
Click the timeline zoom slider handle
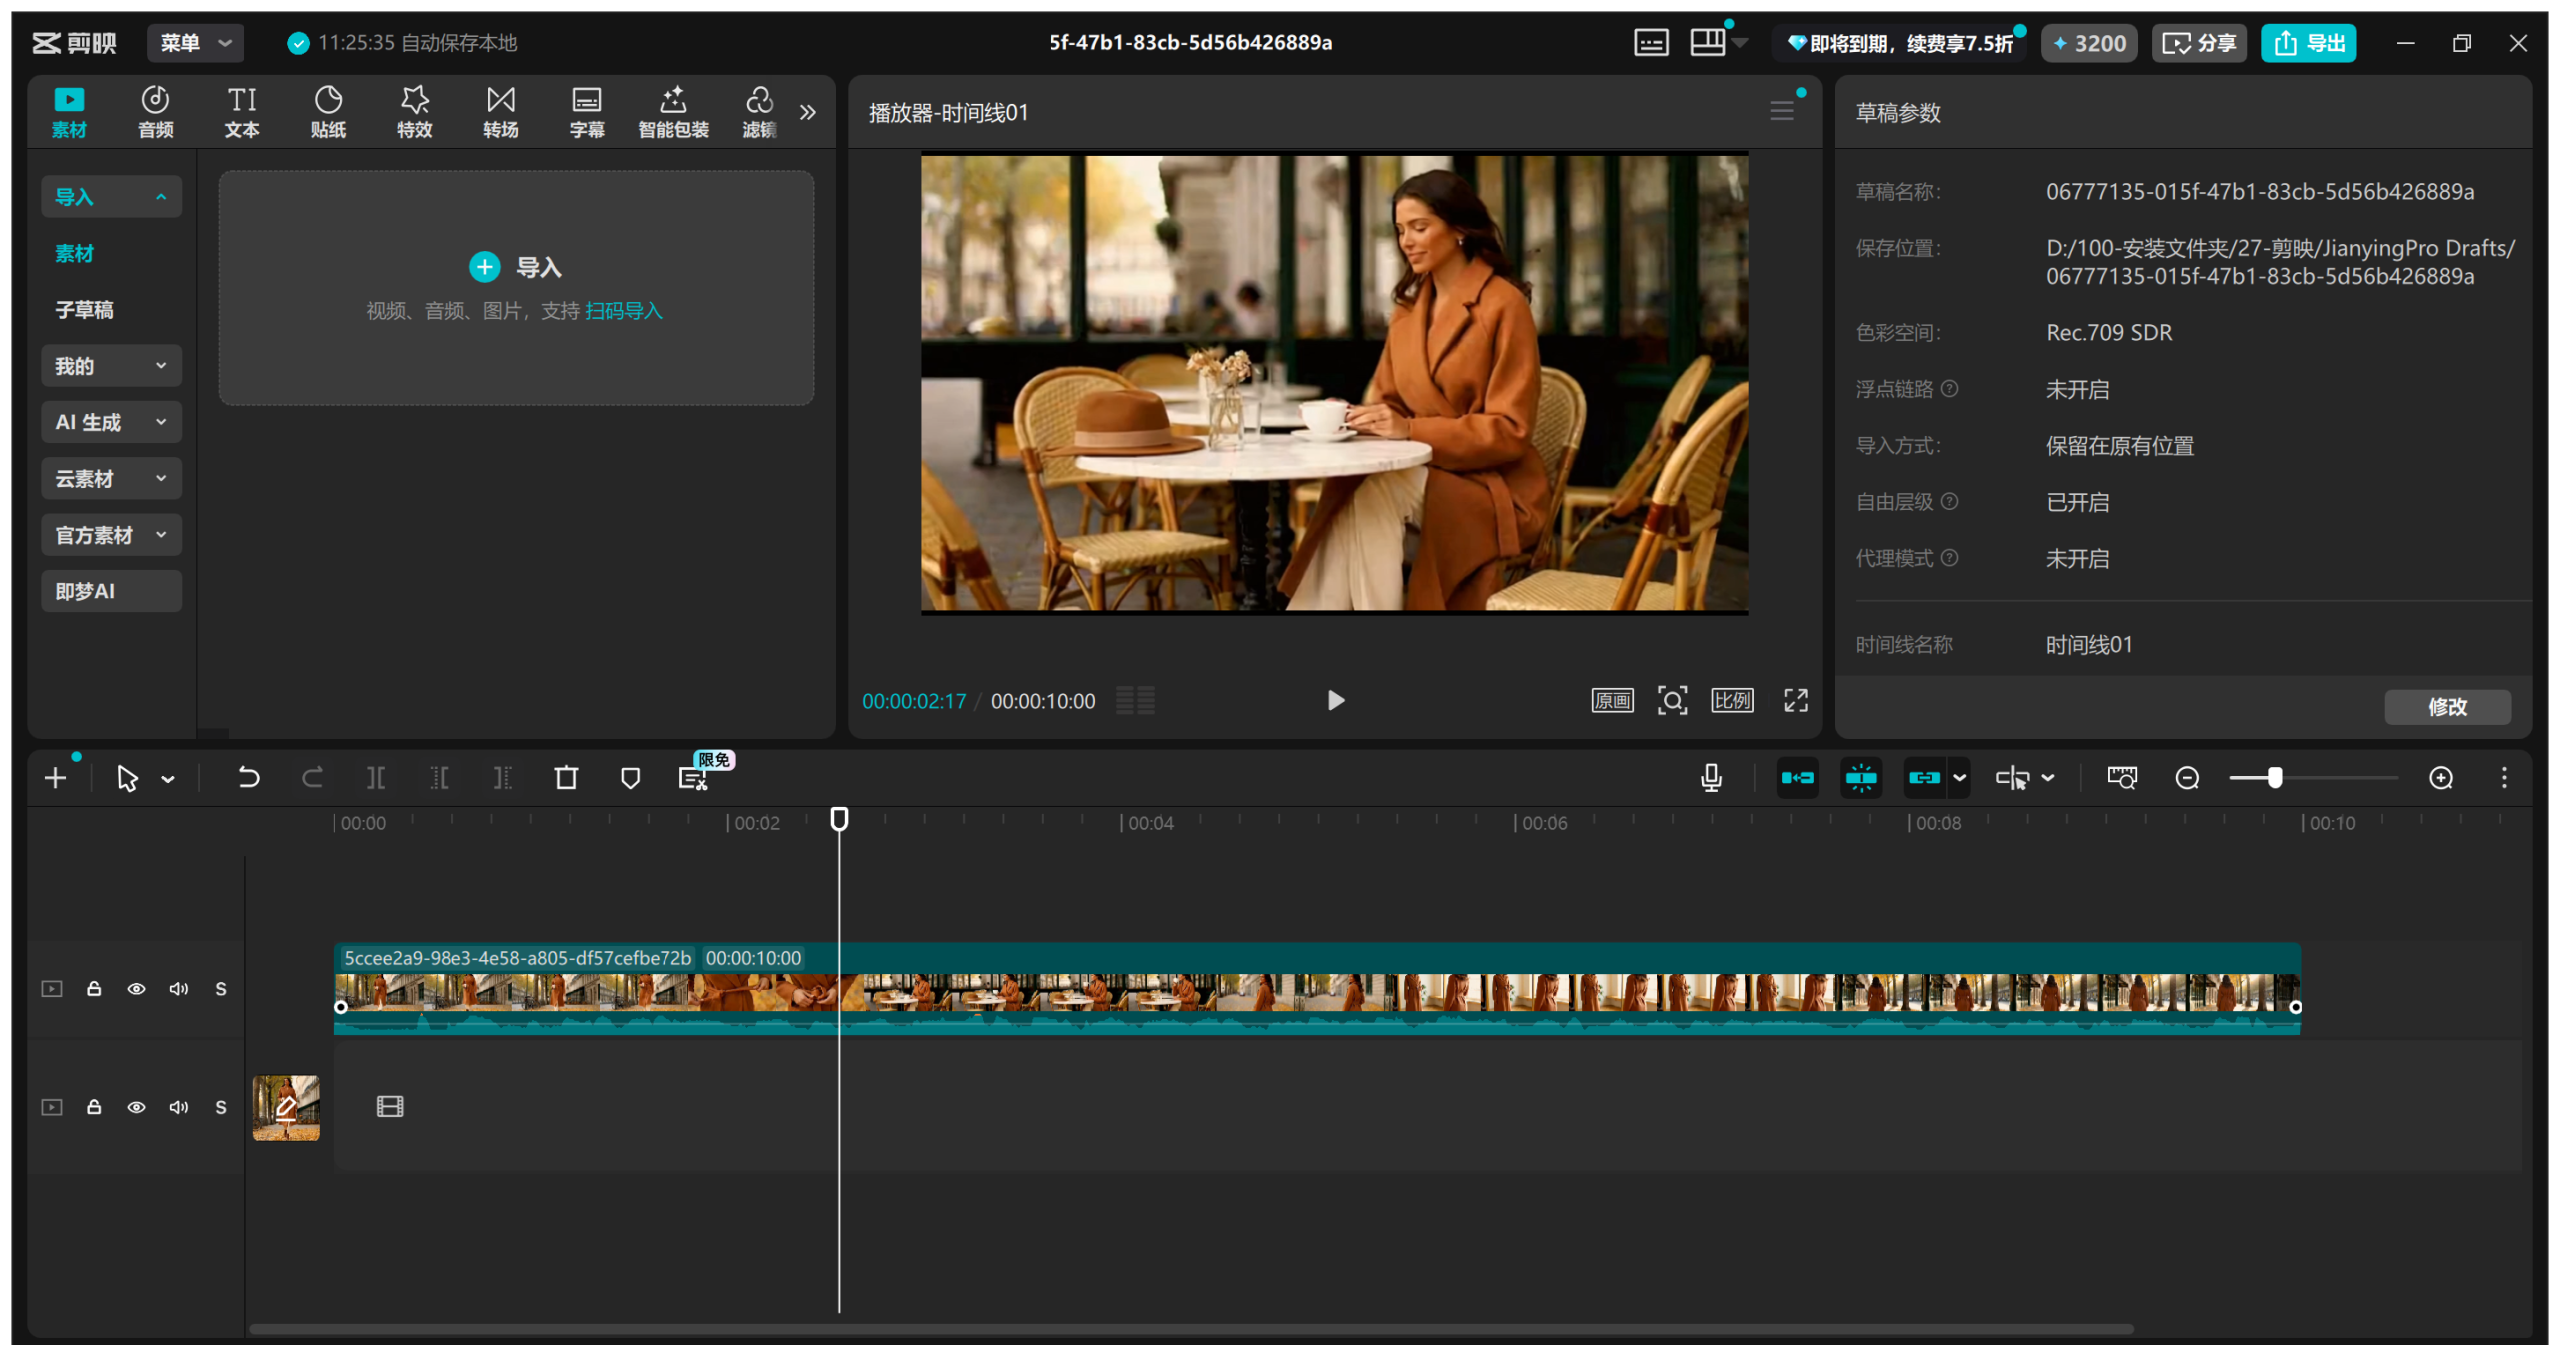[x=2275, y=778]
